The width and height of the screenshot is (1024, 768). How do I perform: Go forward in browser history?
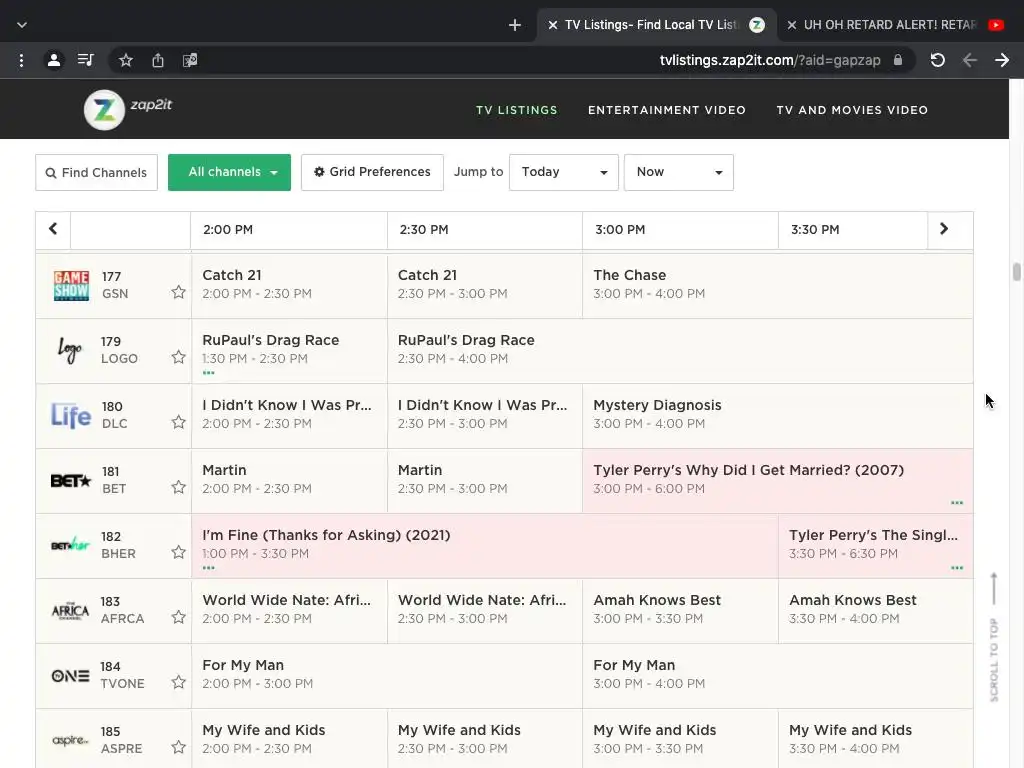coord(1002,60)
